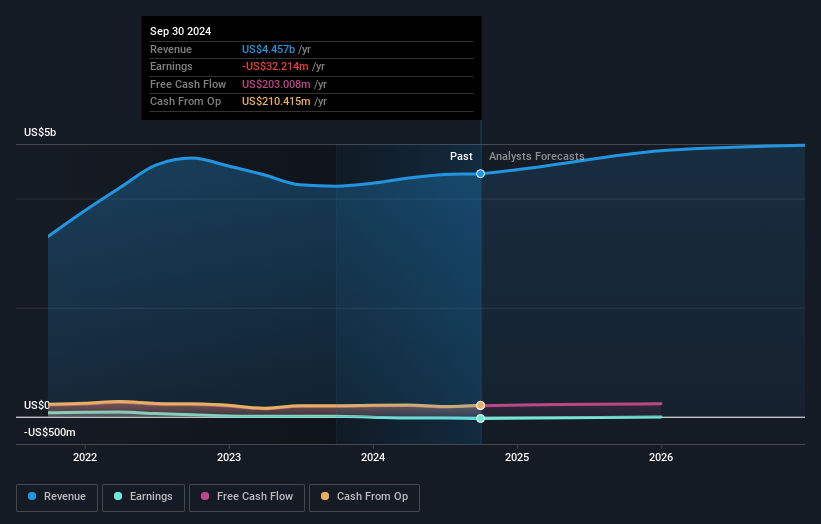Click the orange Cash From Op legend dot

[x=325, y=496]
